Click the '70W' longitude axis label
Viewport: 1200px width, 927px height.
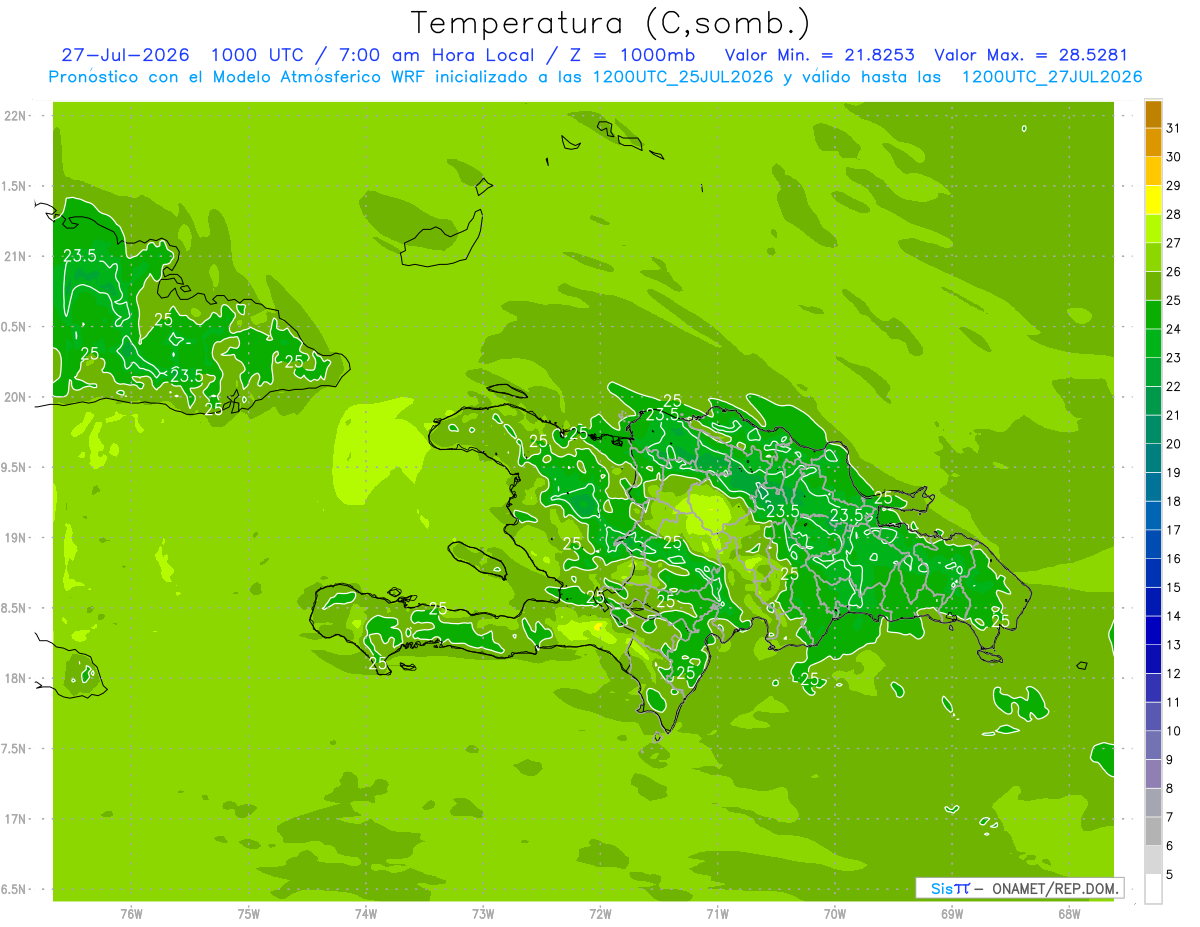[835, 914]
